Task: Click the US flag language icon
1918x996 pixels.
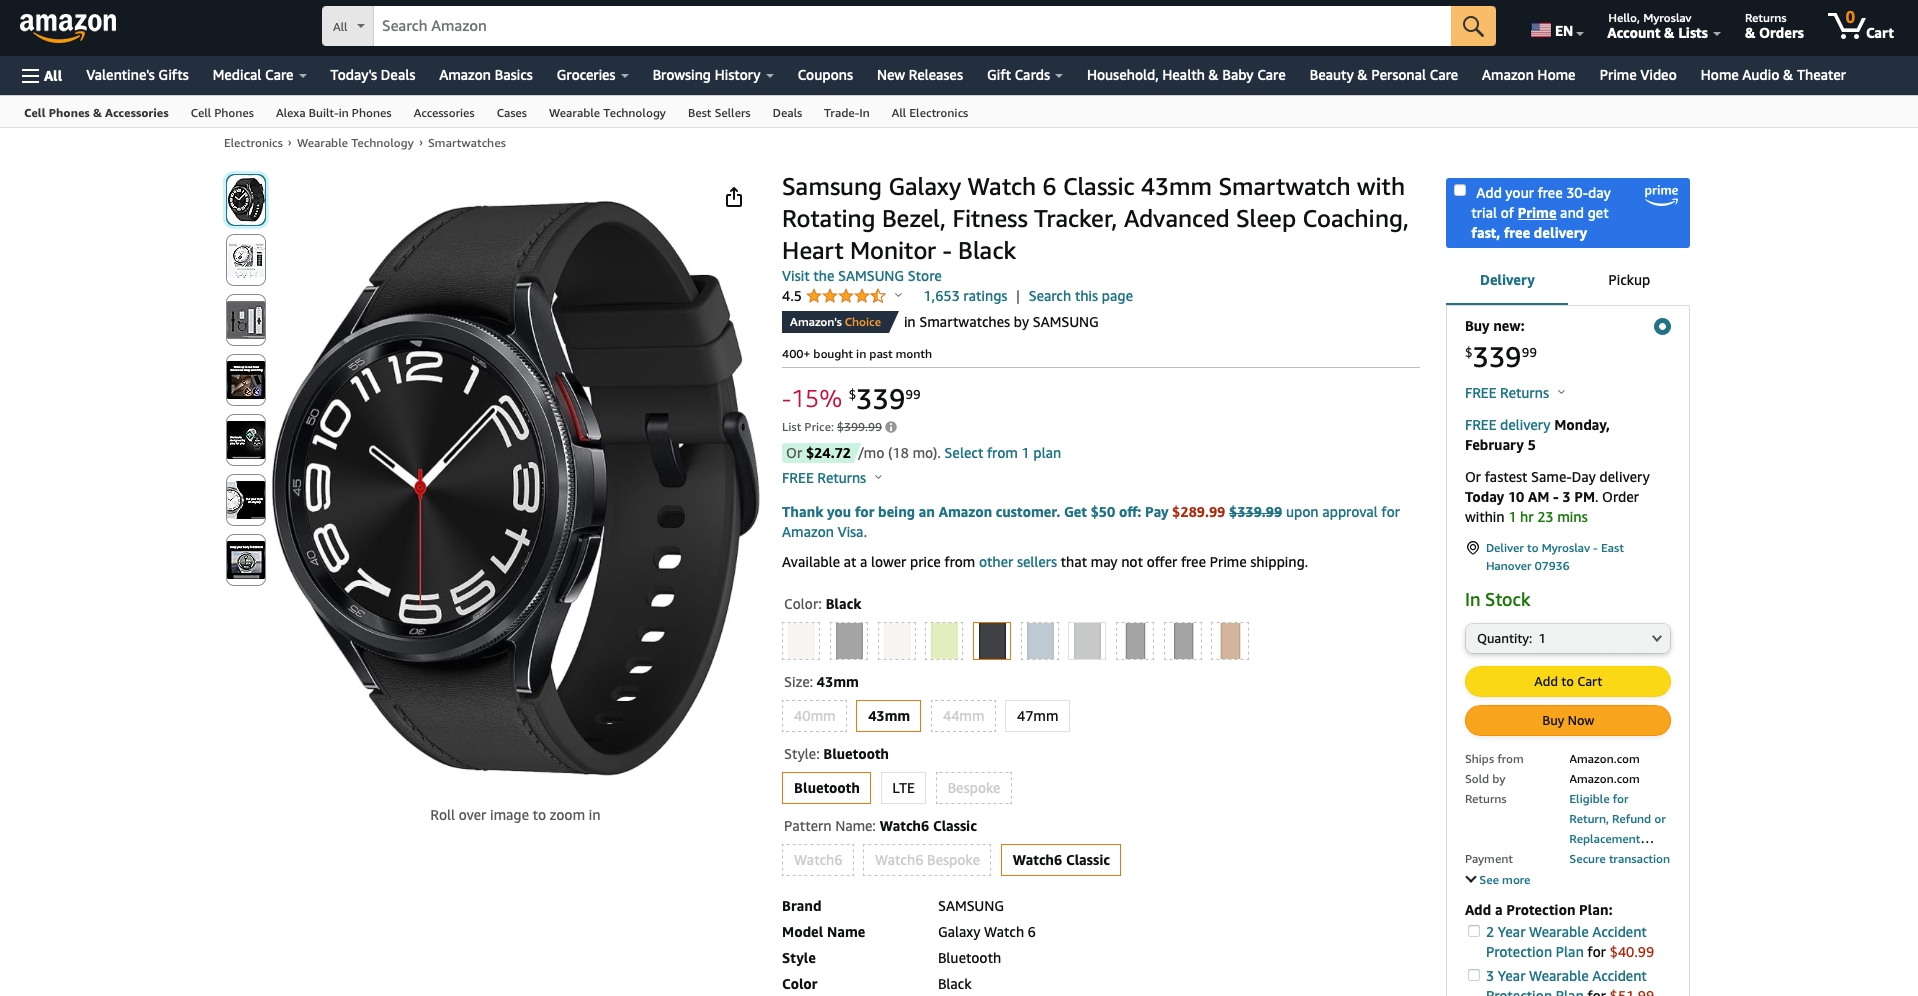Action: (x=1540, y=31)
